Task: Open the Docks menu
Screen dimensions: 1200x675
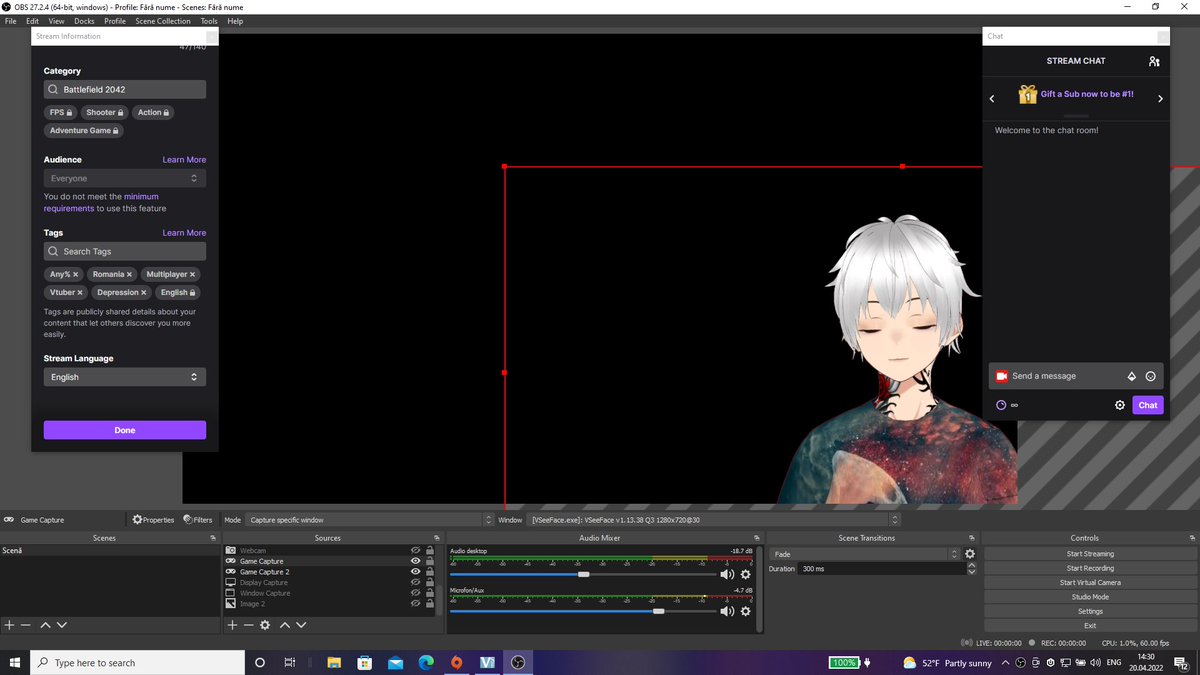Action: (x=84, y=21)
